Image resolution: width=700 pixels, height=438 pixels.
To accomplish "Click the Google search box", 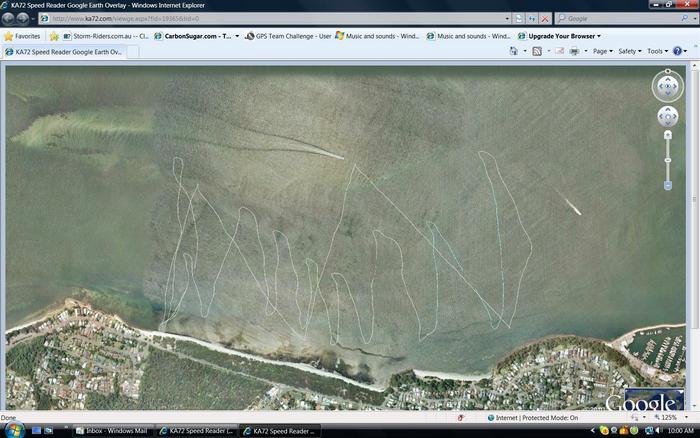I will click(x=620, y=18).
